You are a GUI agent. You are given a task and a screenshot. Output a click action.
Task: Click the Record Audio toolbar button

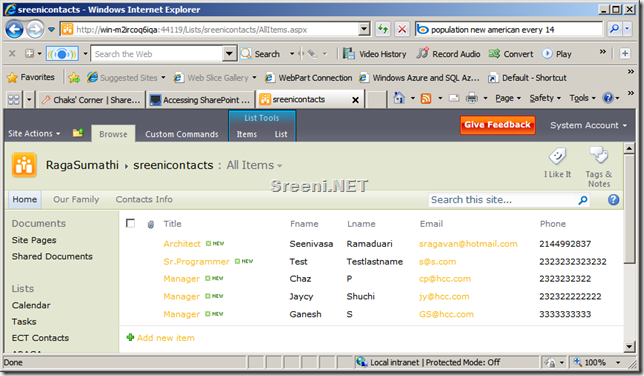click(x=448, y=54)
